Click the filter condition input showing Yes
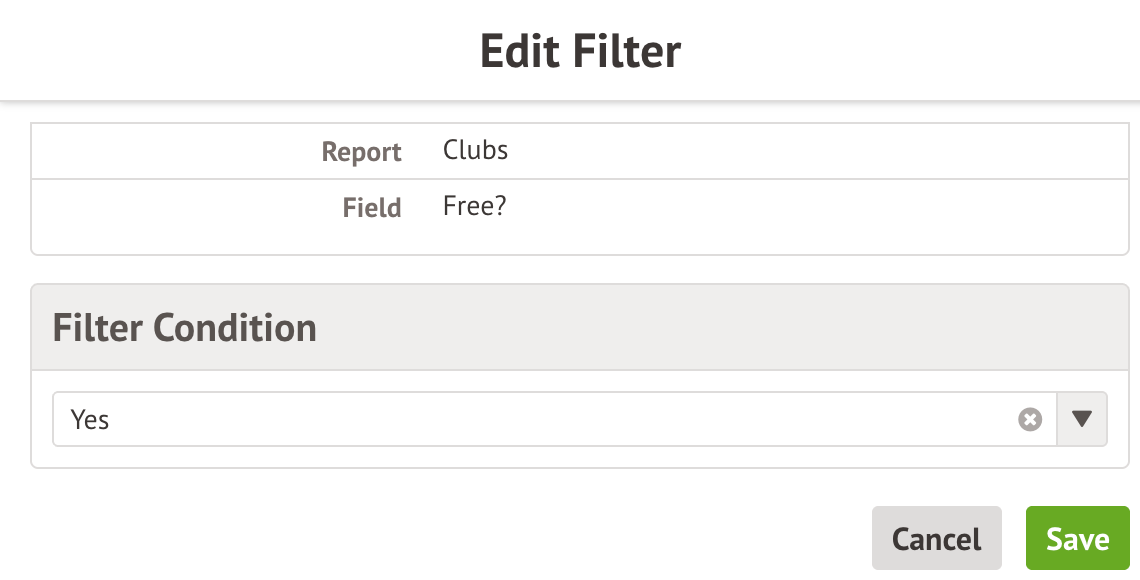Screen dimensions: 1140x580 (540, 419)
